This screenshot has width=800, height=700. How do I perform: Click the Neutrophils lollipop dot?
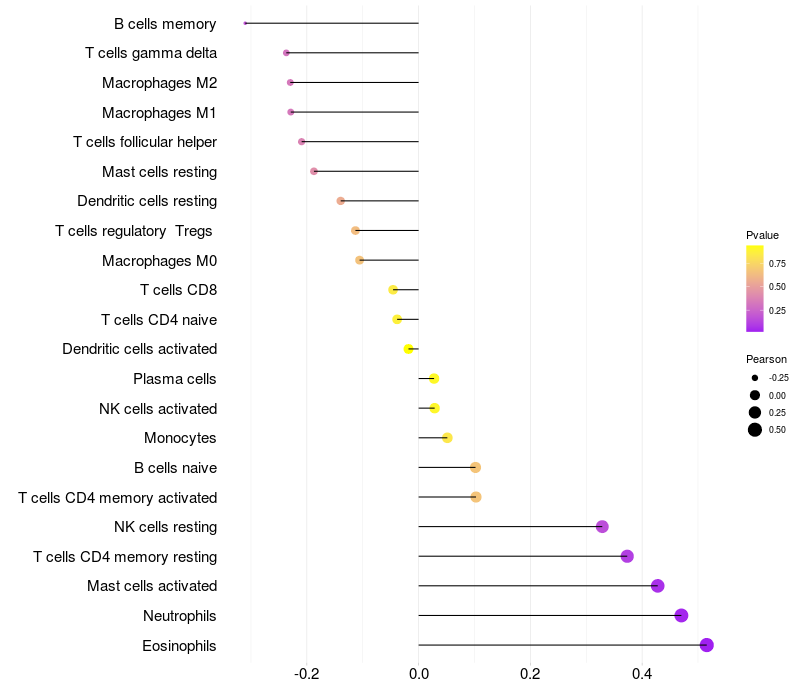pyautogui.click(x=681, y=615)
